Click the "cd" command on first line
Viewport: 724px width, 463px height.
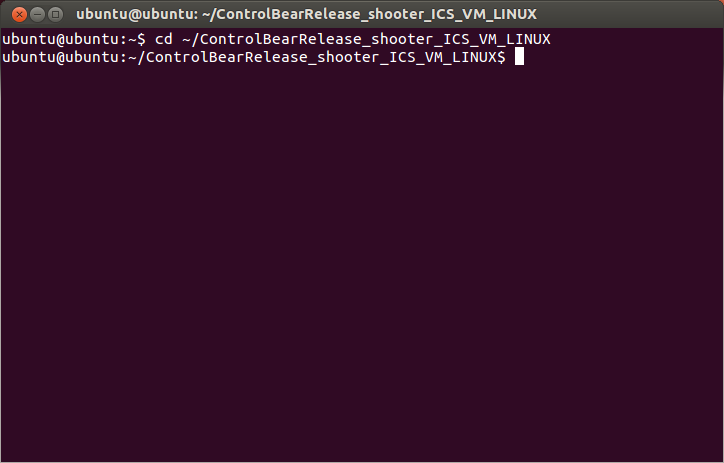(x=163, y=39)
